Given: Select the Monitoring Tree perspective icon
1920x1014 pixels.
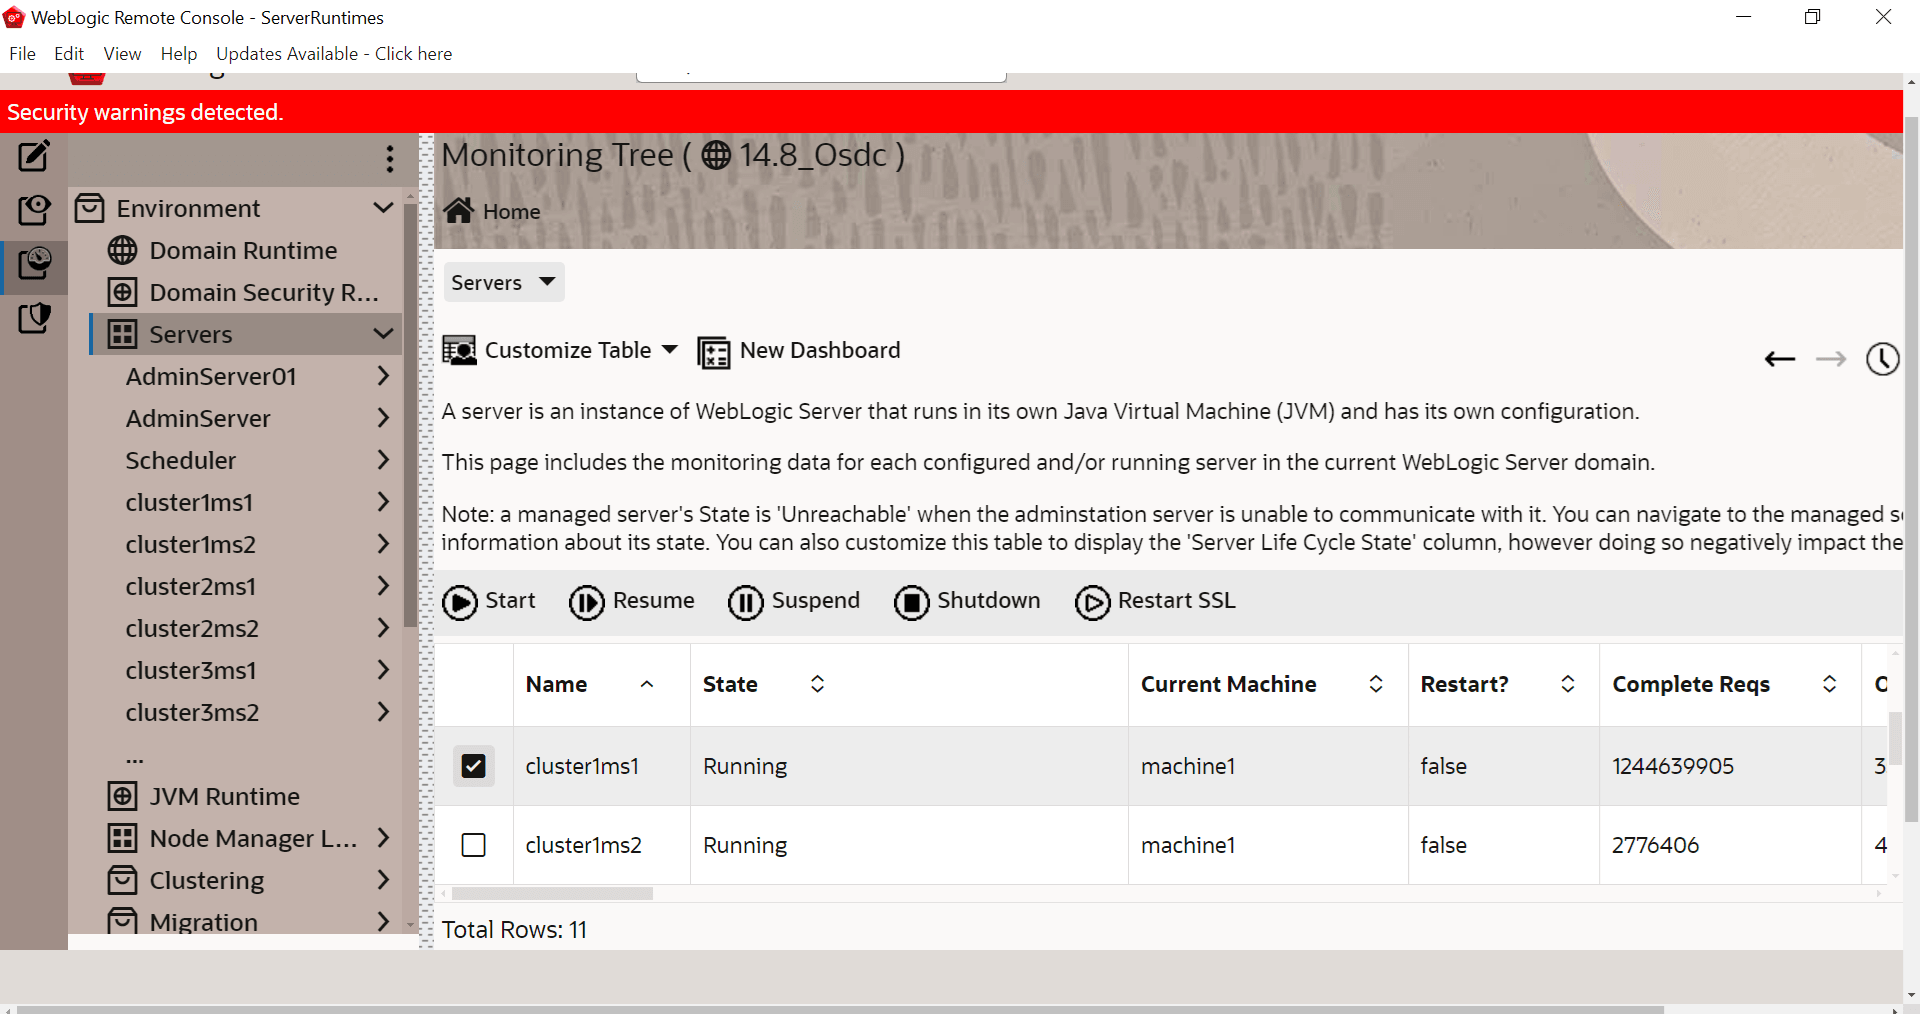Looking at the screenshot, I should pyautogui.click(x=34, y=263).
